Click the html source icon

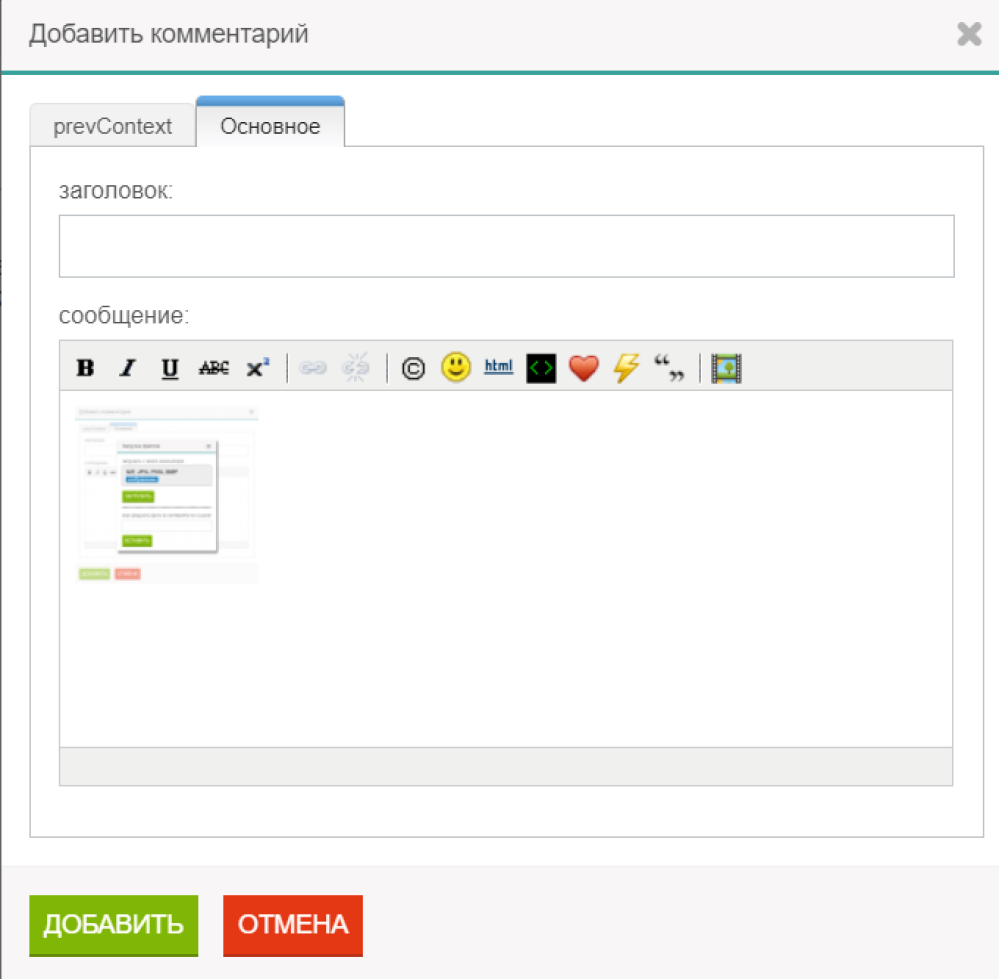(498, 367)
